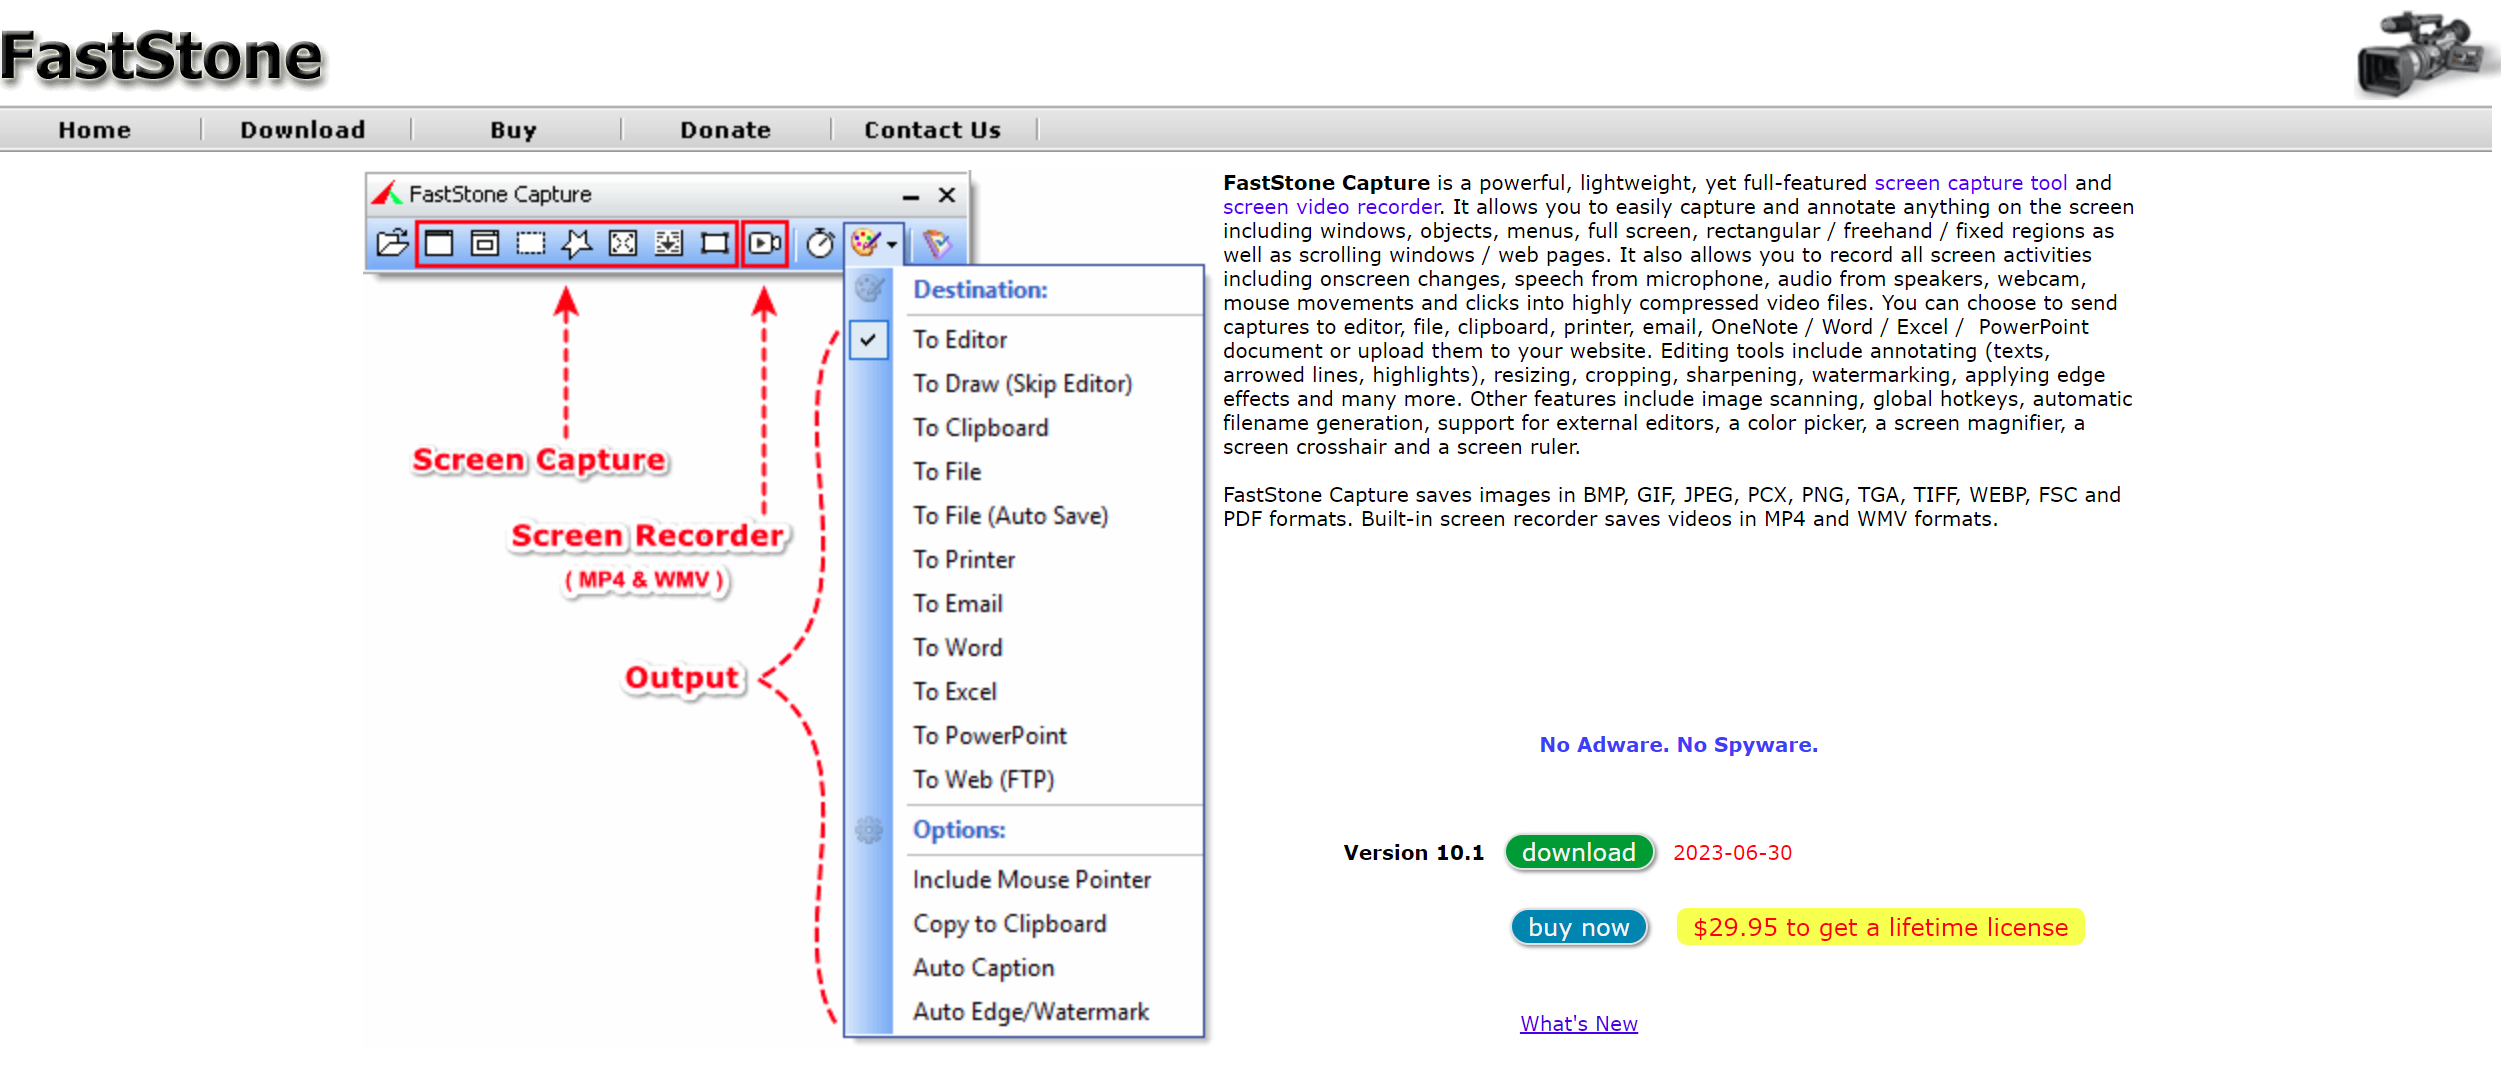Follow the 'screen capture tool' link

point(1970,183)
